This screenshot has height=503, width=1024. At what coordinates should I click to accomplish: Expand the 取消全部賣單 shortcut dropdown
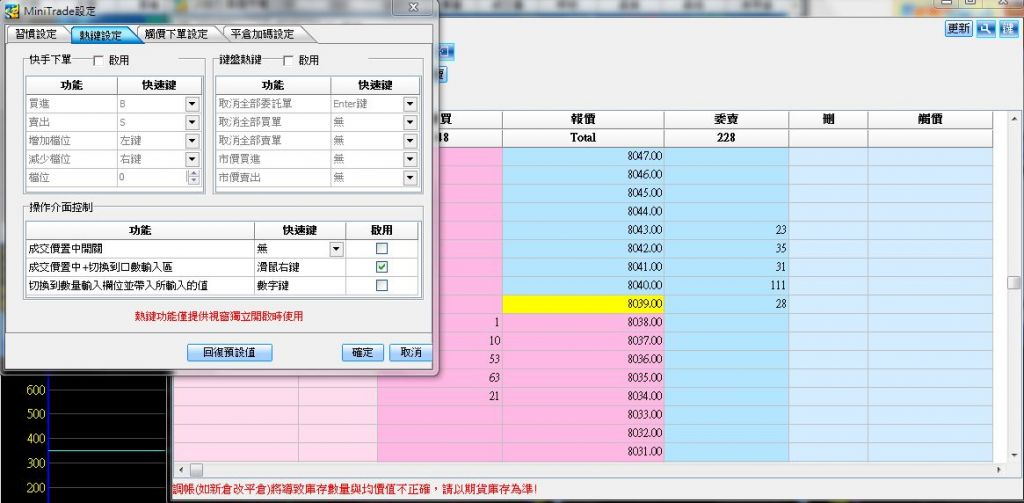tap(410, 140)
